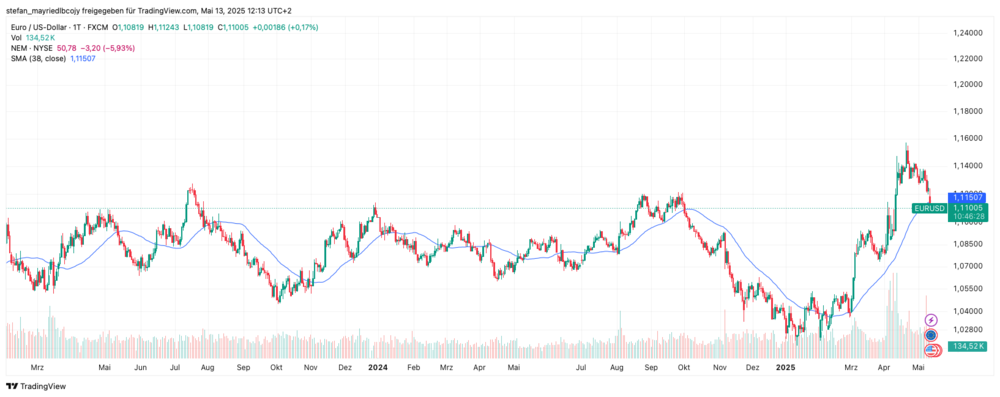Select the NEM · NYSE legend row

click(x=72, y=48)
